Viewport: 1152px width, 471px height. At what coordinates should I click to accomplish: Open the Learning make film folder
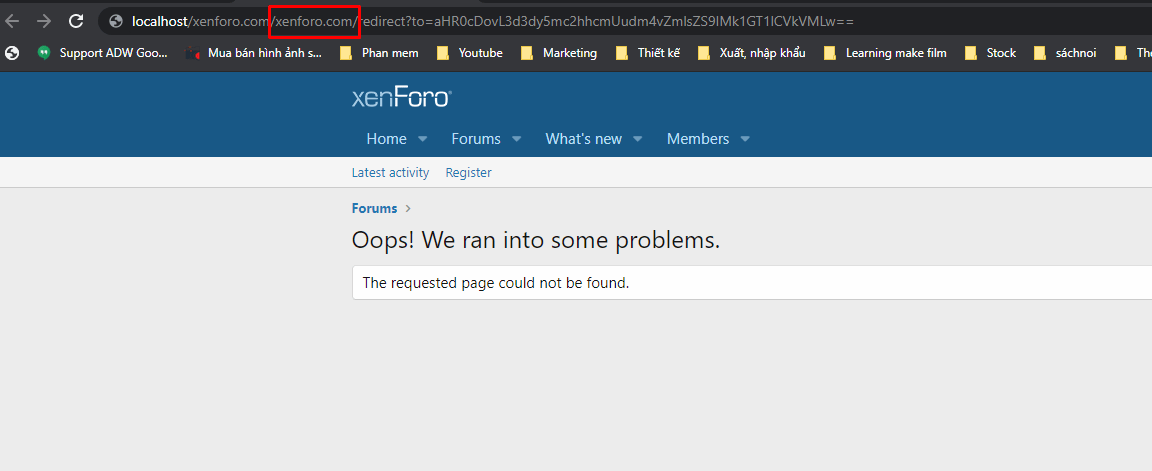pyautogui.click(x=885, y=53)
